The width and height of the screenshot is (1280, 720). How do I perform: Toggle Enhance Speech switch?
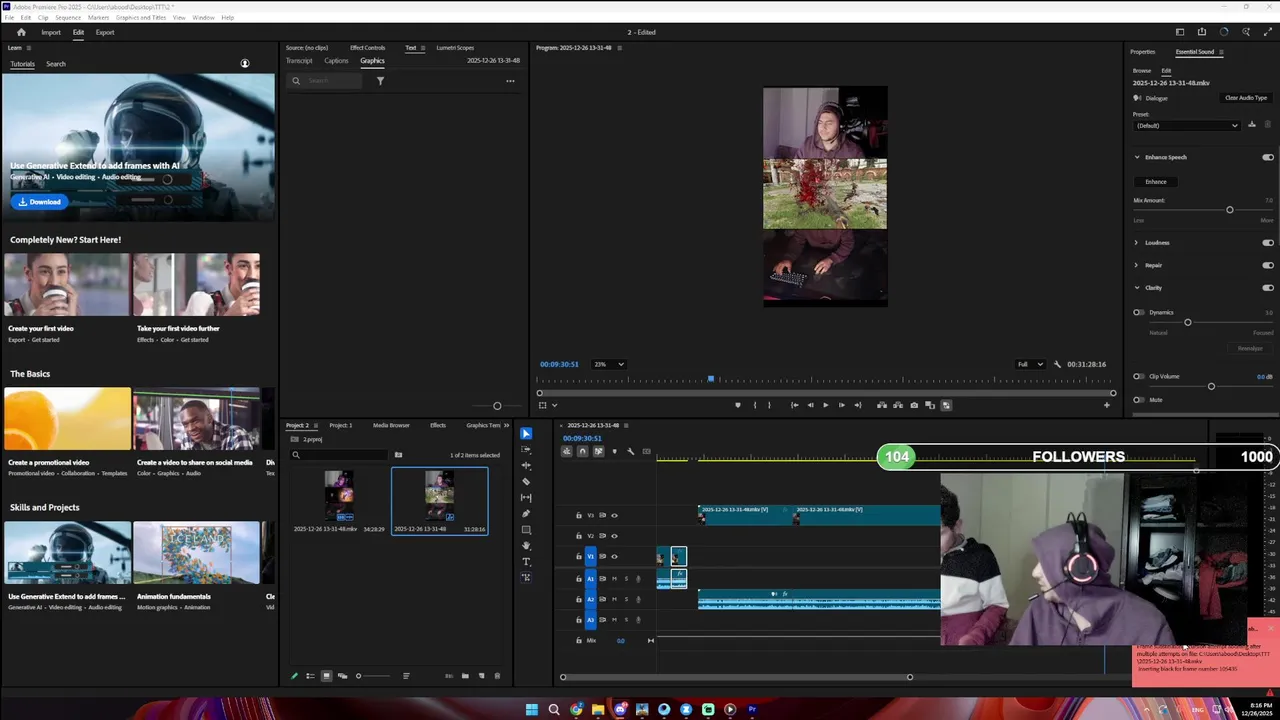click(x=1268, y=157)
